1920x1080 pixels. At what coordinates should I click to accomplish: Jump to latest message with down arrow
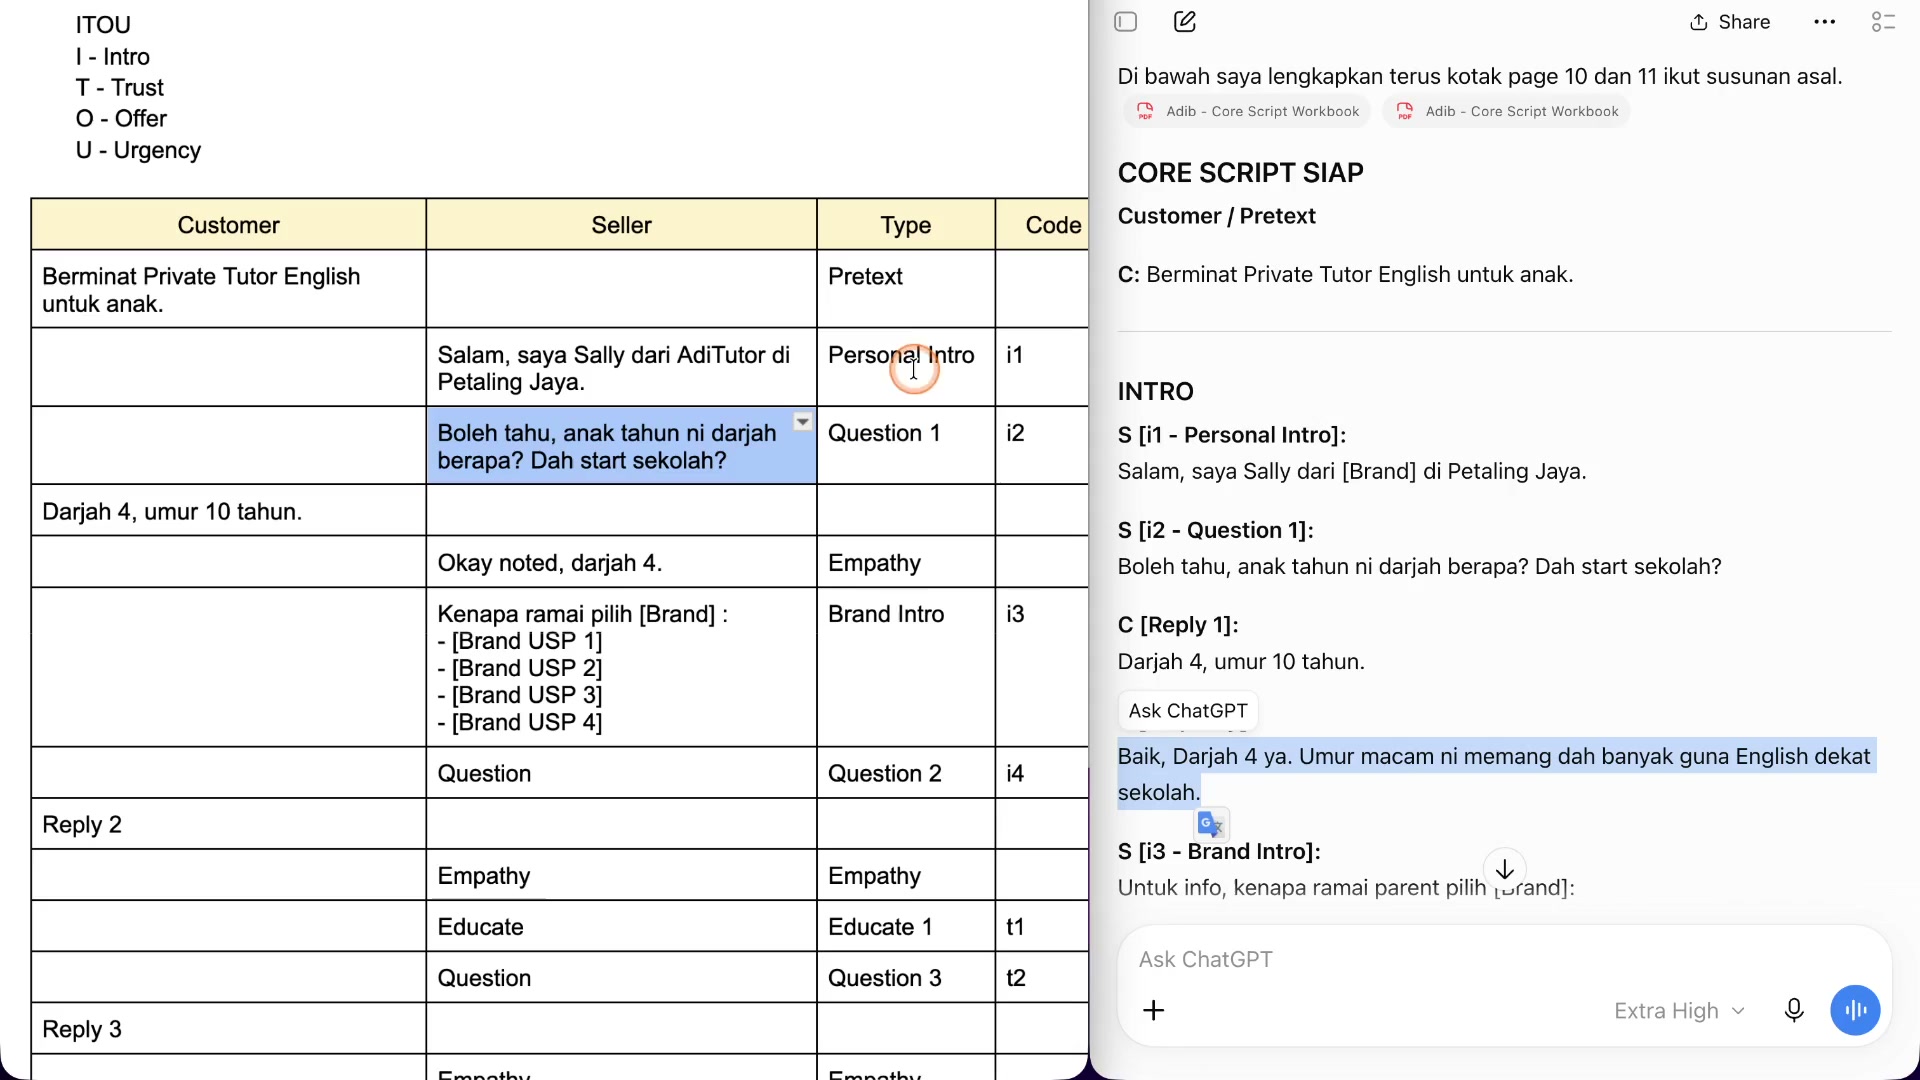pyautogui.click(x=1505, y=870)
